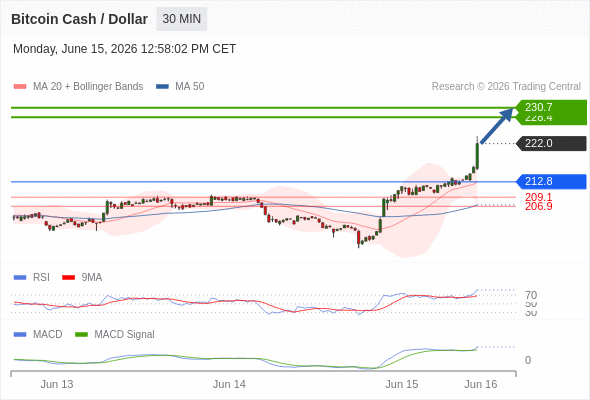
Task: Click the 209.1 red support level
Action: [x=538, y=197]
